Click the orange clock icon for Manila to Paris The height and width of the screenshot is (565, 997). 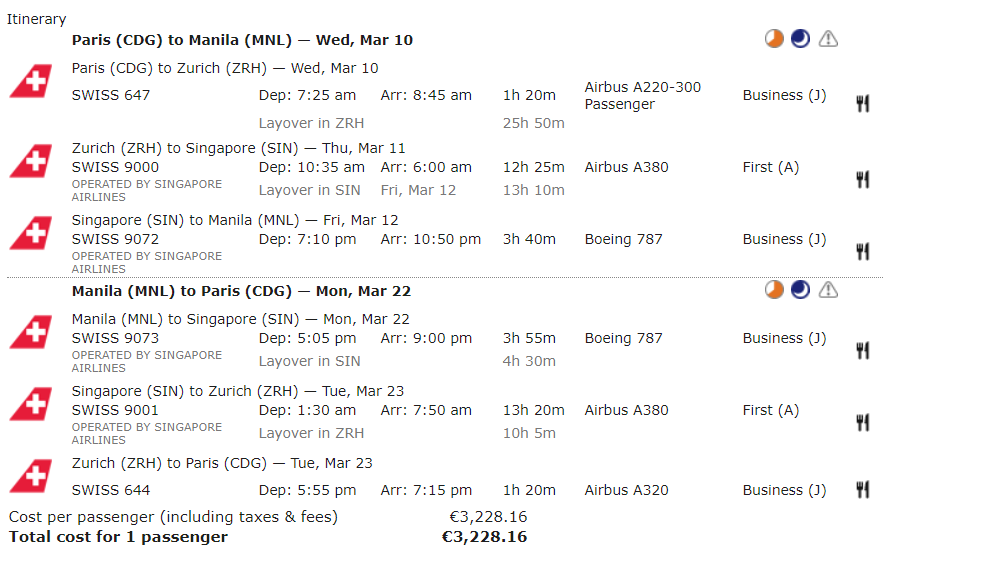click(774, 290)
